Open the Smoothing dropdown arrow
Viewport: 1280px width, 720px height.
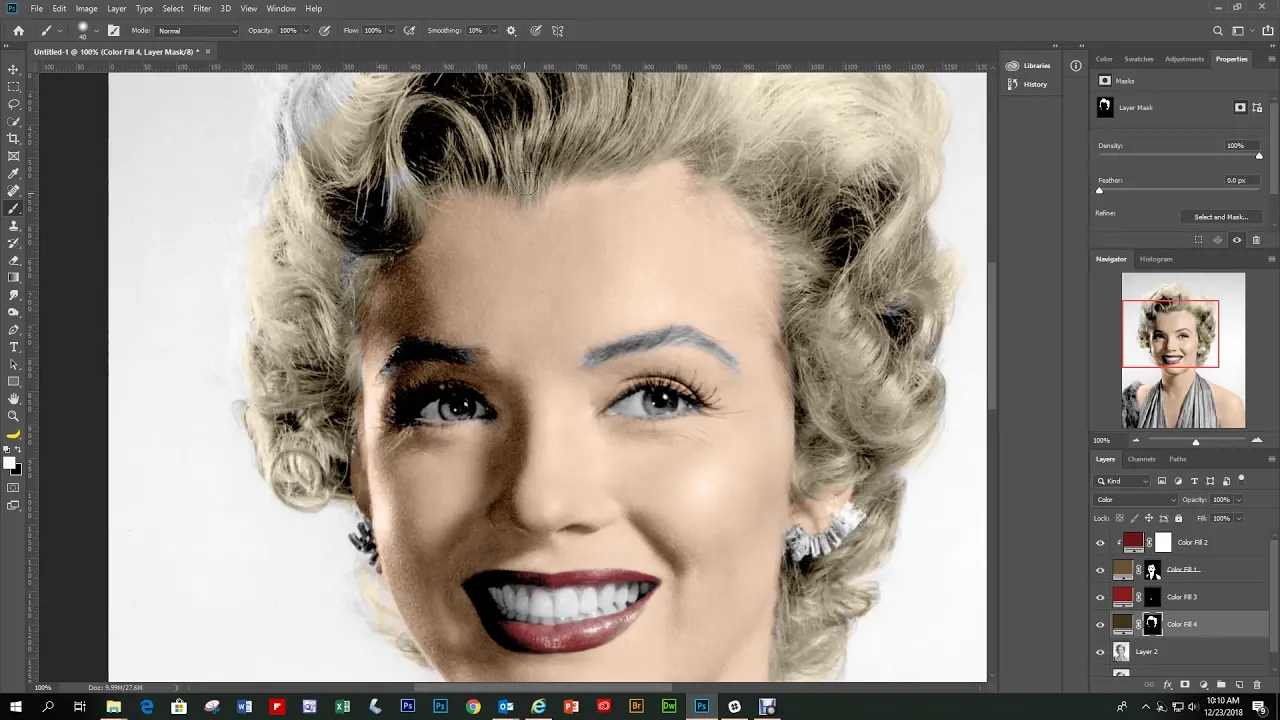point(492,31)
